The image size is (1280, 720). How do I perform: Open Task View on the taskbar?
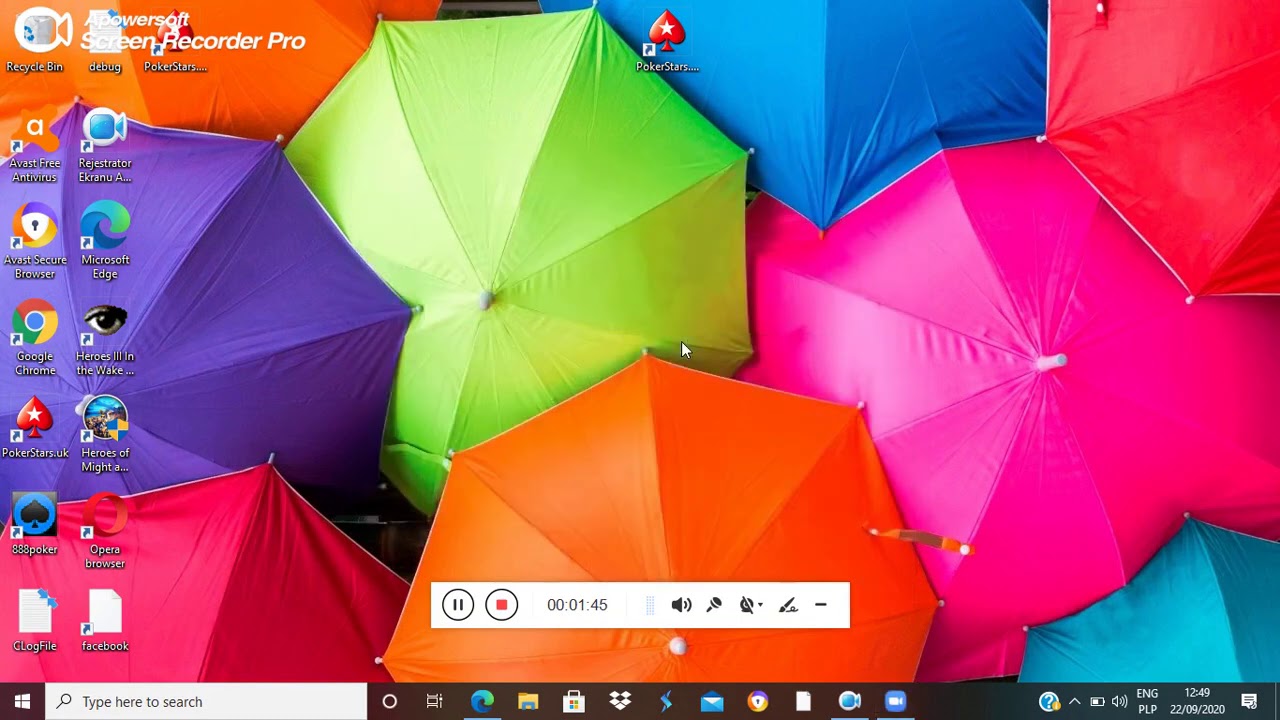click(434, 702)
